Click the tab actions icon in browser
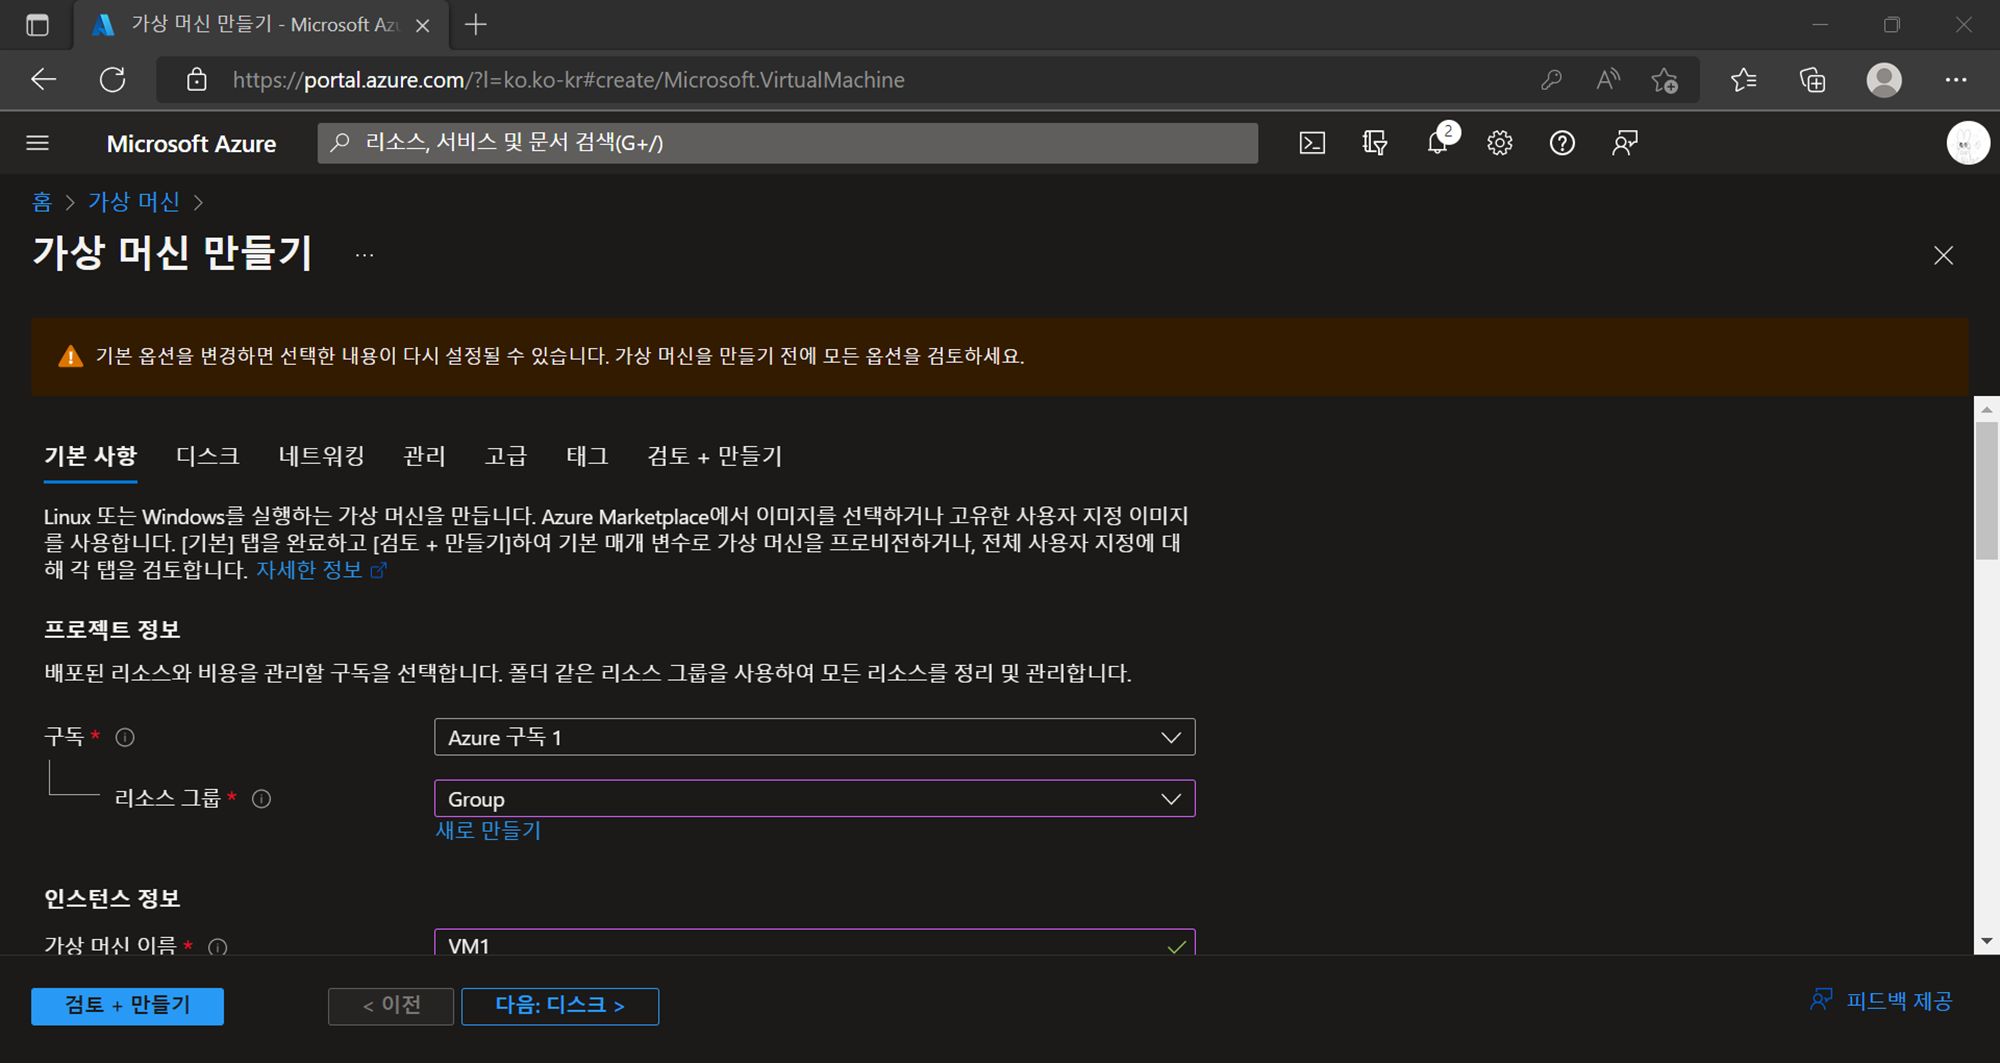Viewport: 2000px width, 1063px height. [37, 25]
